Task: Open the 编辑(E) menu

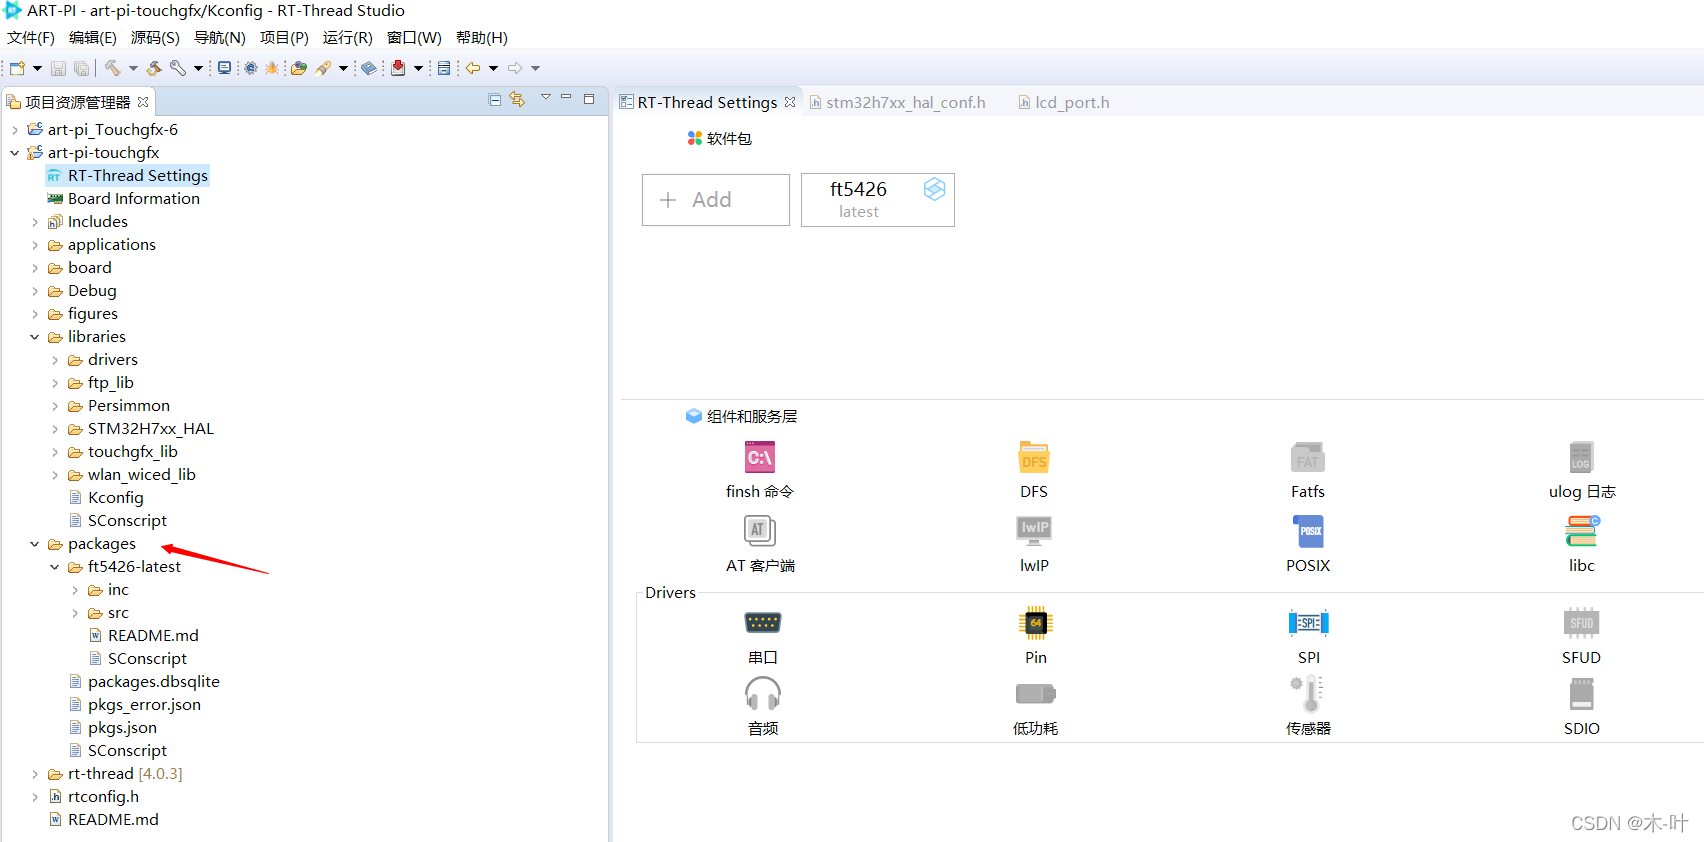Action: coord(93,37)
